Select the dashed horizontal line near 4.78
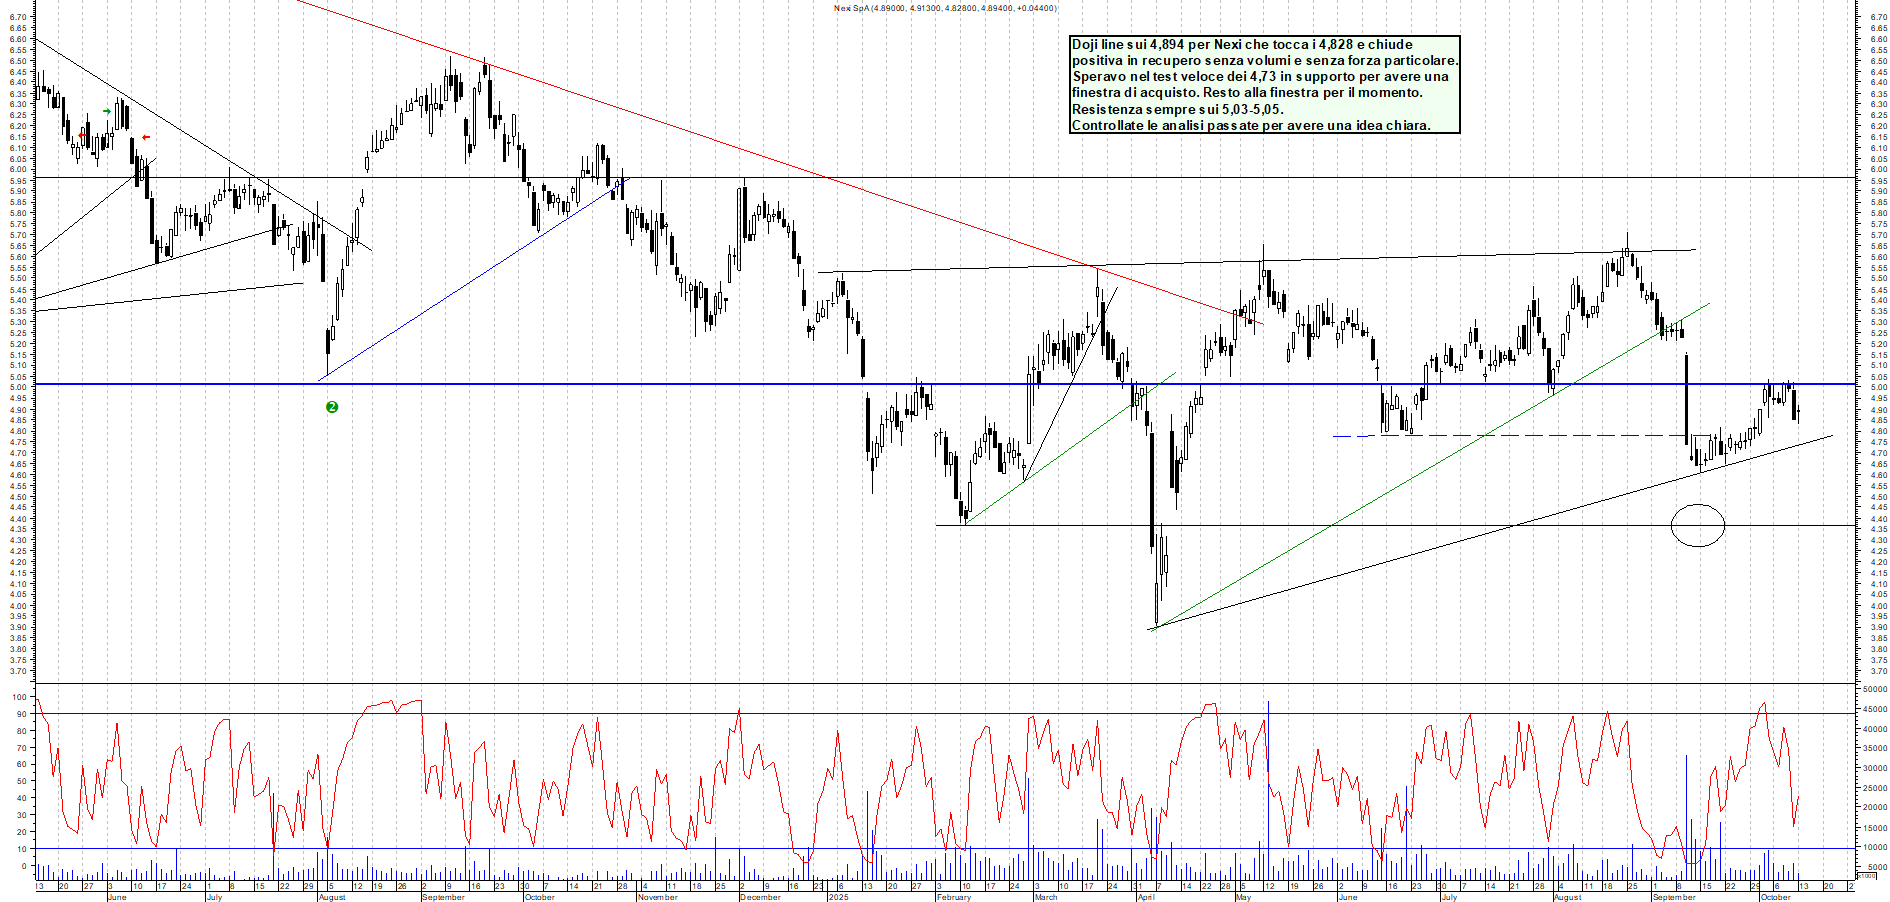 click(1550, 435)
